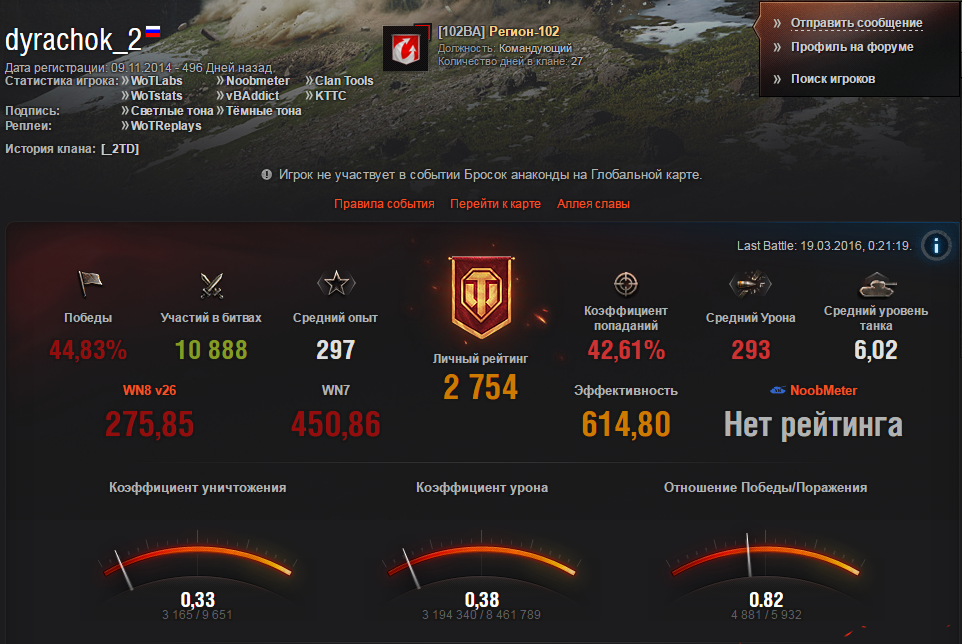Click the victories flag icon
962x644 pixels.
pos(90,283)
